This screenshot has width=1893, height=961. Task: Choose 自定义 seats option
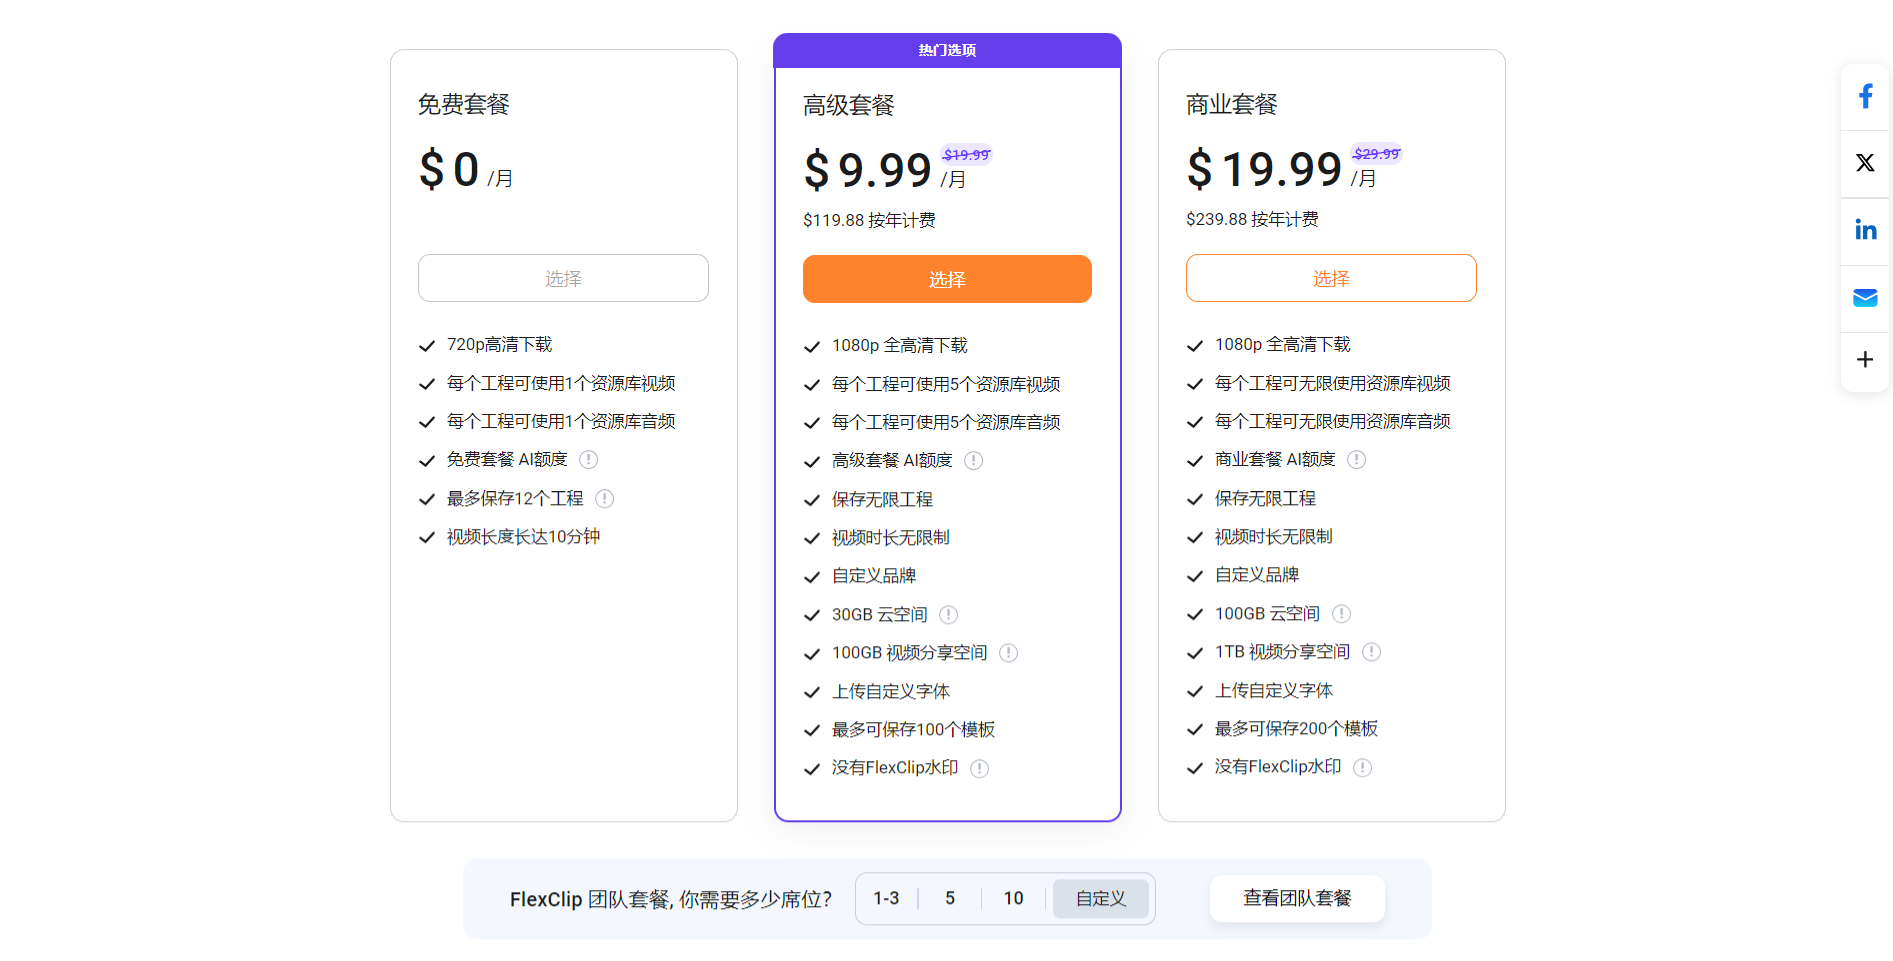(x=1100, y=899)
